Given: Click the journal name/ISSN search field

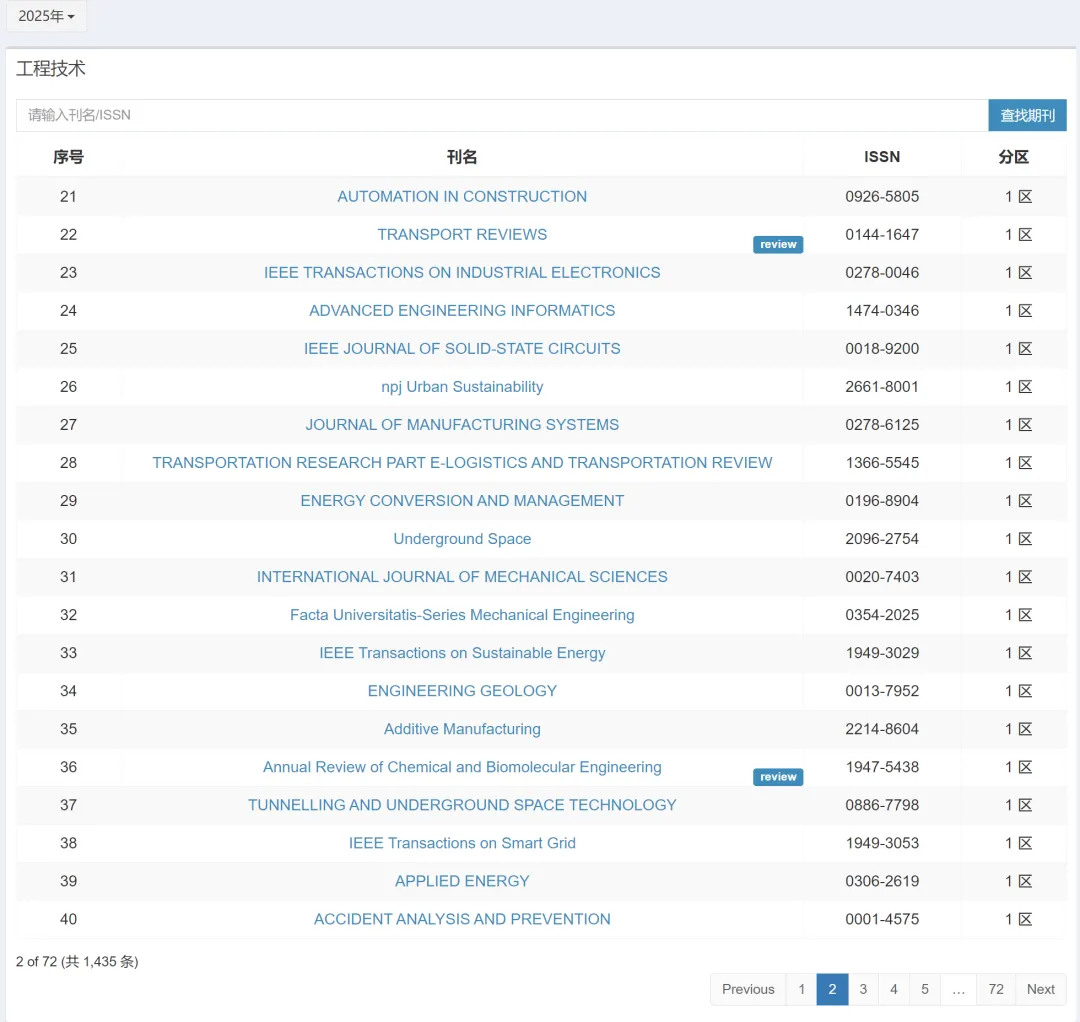Looking at the screenshot, I should (x=501, y=115).
